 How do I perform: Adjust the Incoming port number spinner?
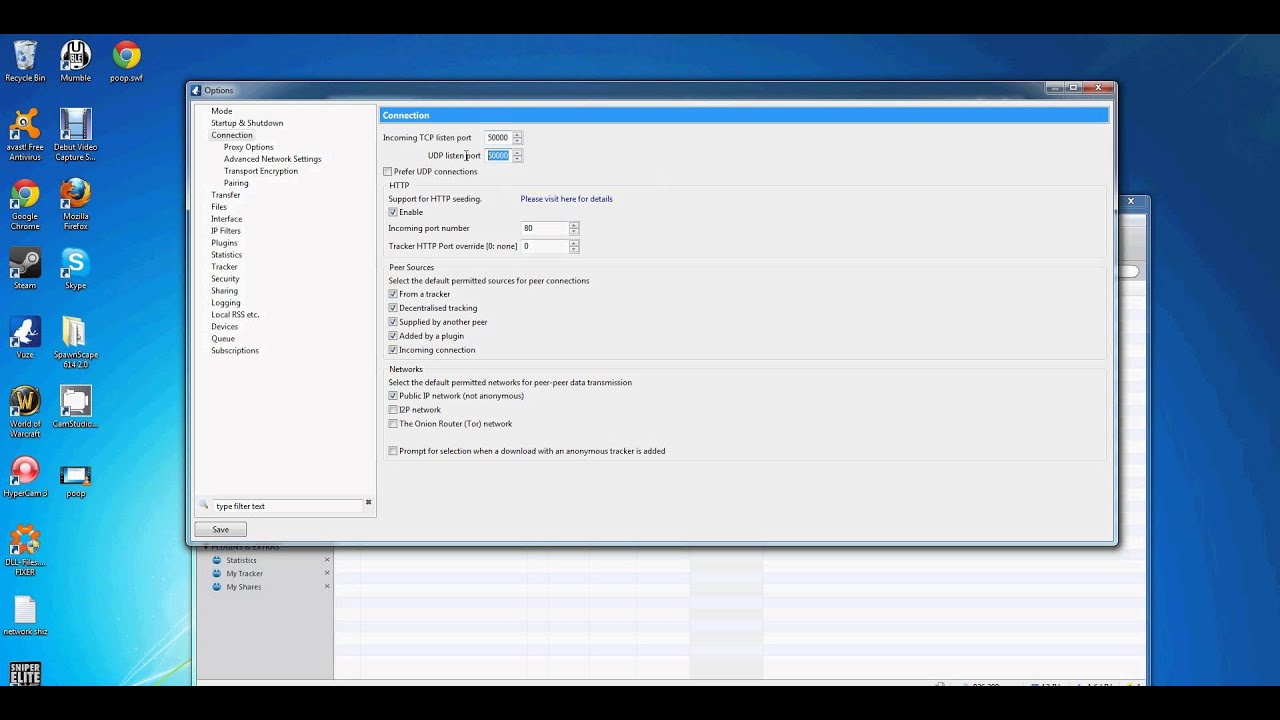tap(574, 228)
